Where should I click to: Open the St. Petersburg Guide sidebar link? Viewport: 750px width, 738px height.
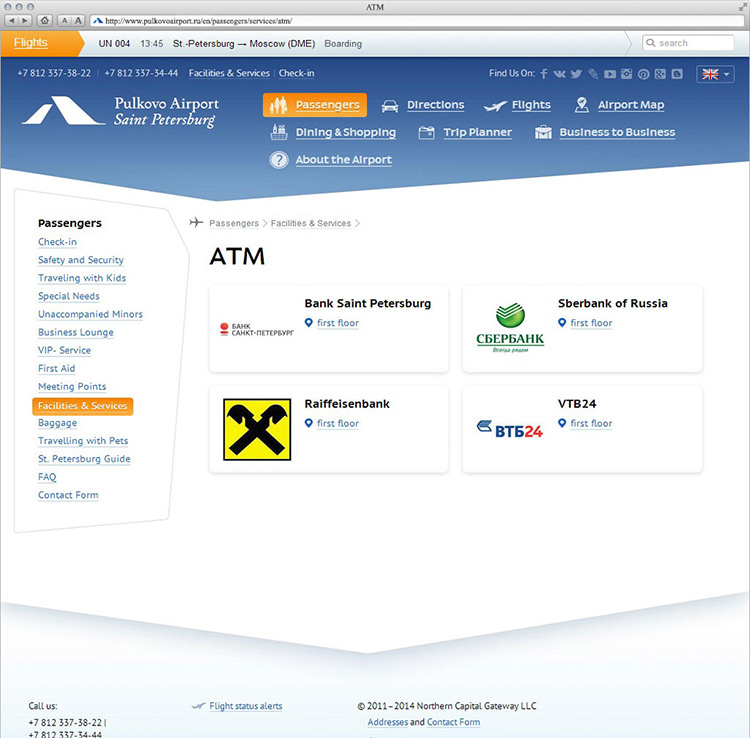84,459
